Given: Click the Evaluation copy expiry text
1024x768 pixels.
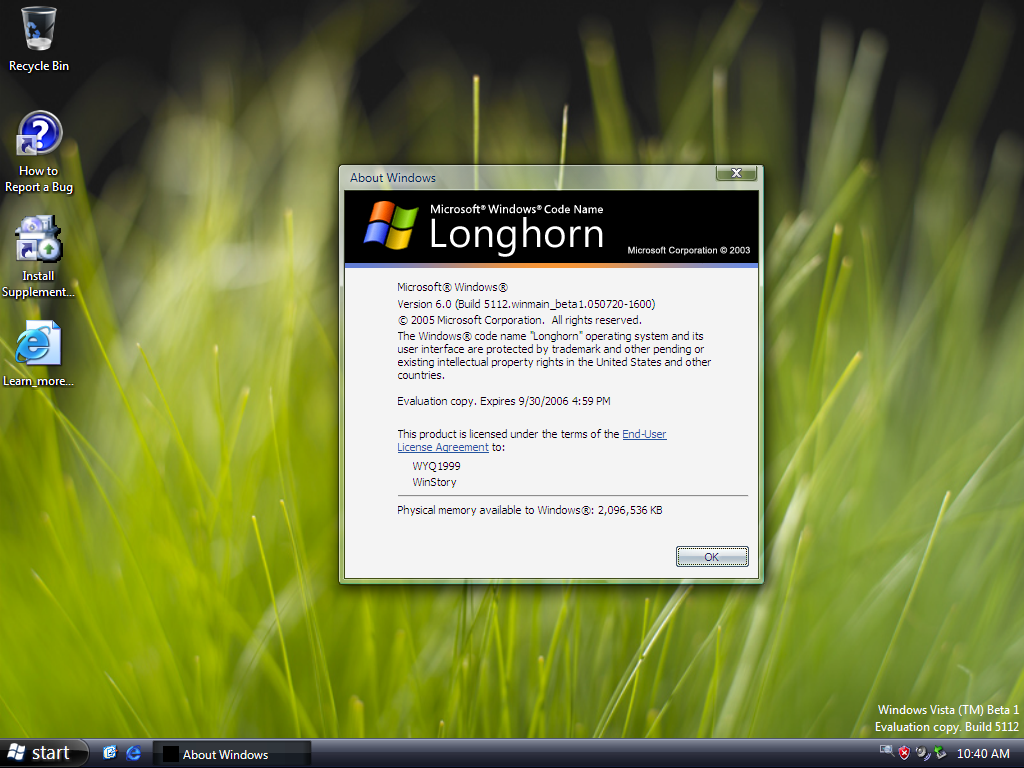Looking at the screenshot, I should 504,401.
